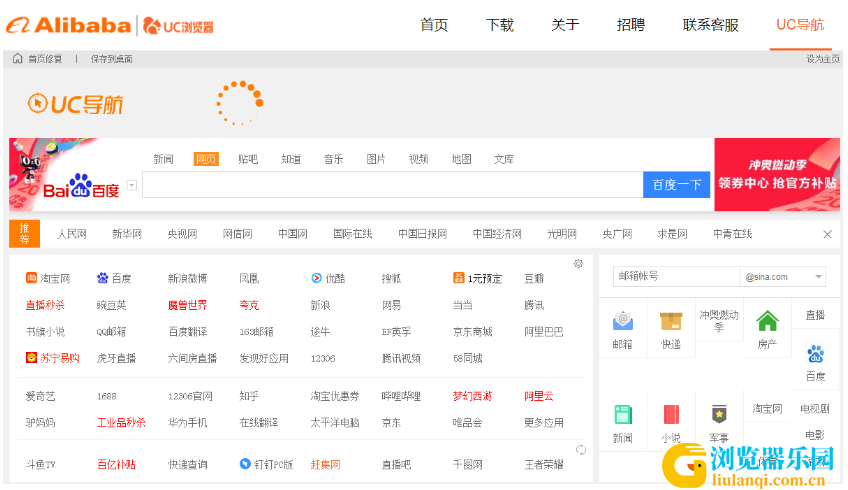Select the 新闻 search tab

point(163,159)
